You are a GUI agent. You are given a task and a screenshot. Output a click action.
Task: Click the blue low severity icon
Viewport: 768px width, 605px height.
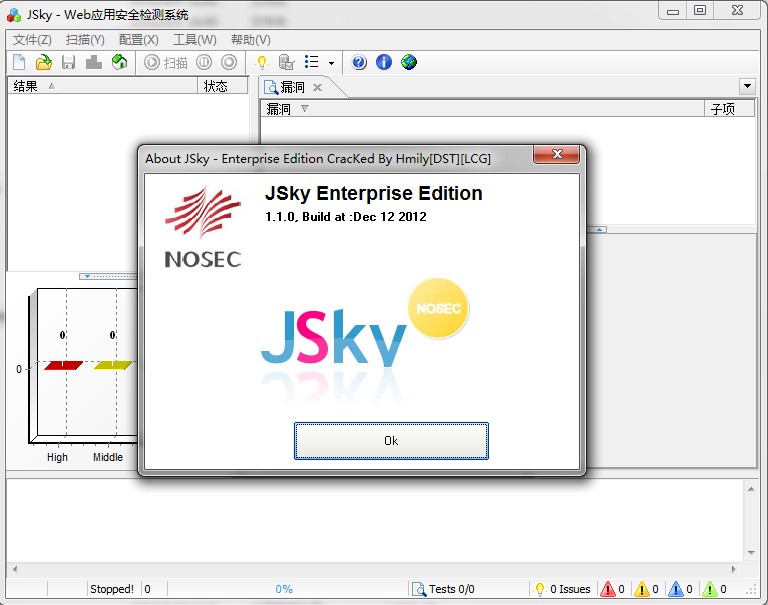tap(676, 588)
